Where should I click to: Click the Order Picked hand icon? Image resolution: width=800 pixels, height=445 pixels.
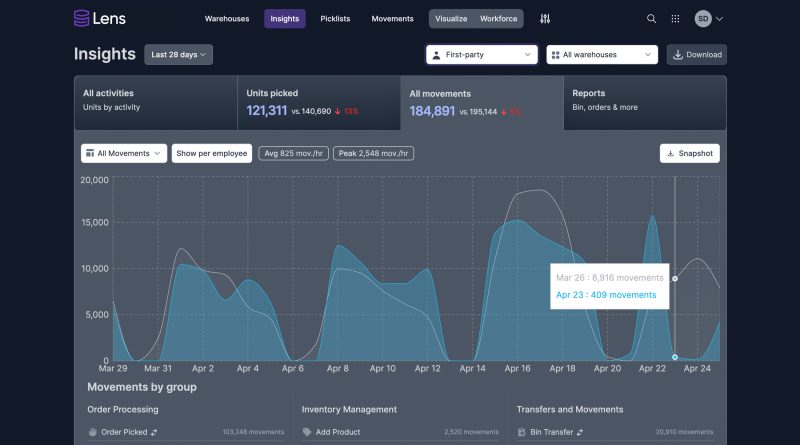(93, 432)
